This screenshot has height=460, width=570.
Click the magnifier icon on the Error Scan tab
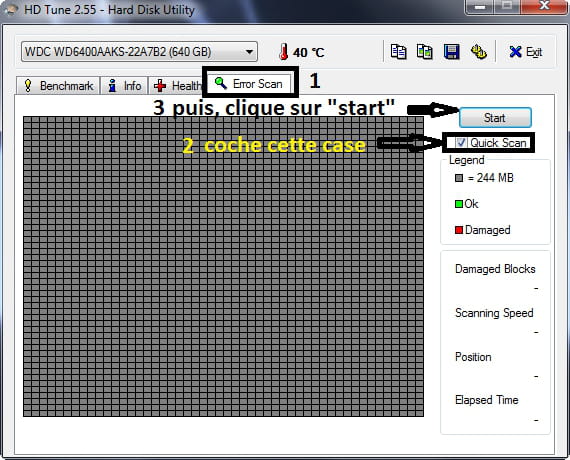pyautogui.click(x=221, y=83)
